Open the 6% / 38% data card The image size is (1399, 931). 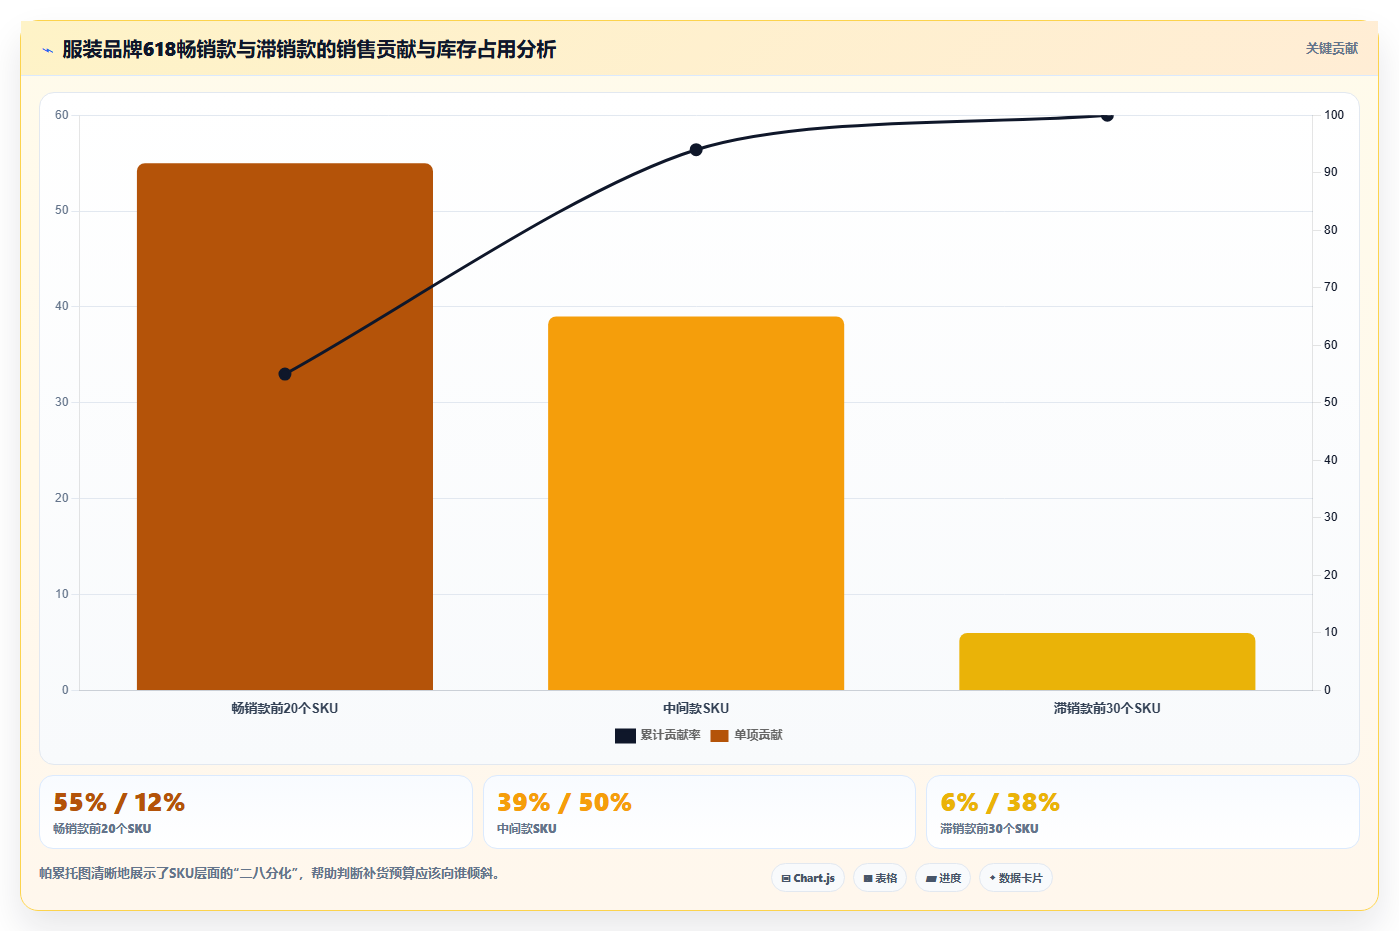pos(1142,812)
